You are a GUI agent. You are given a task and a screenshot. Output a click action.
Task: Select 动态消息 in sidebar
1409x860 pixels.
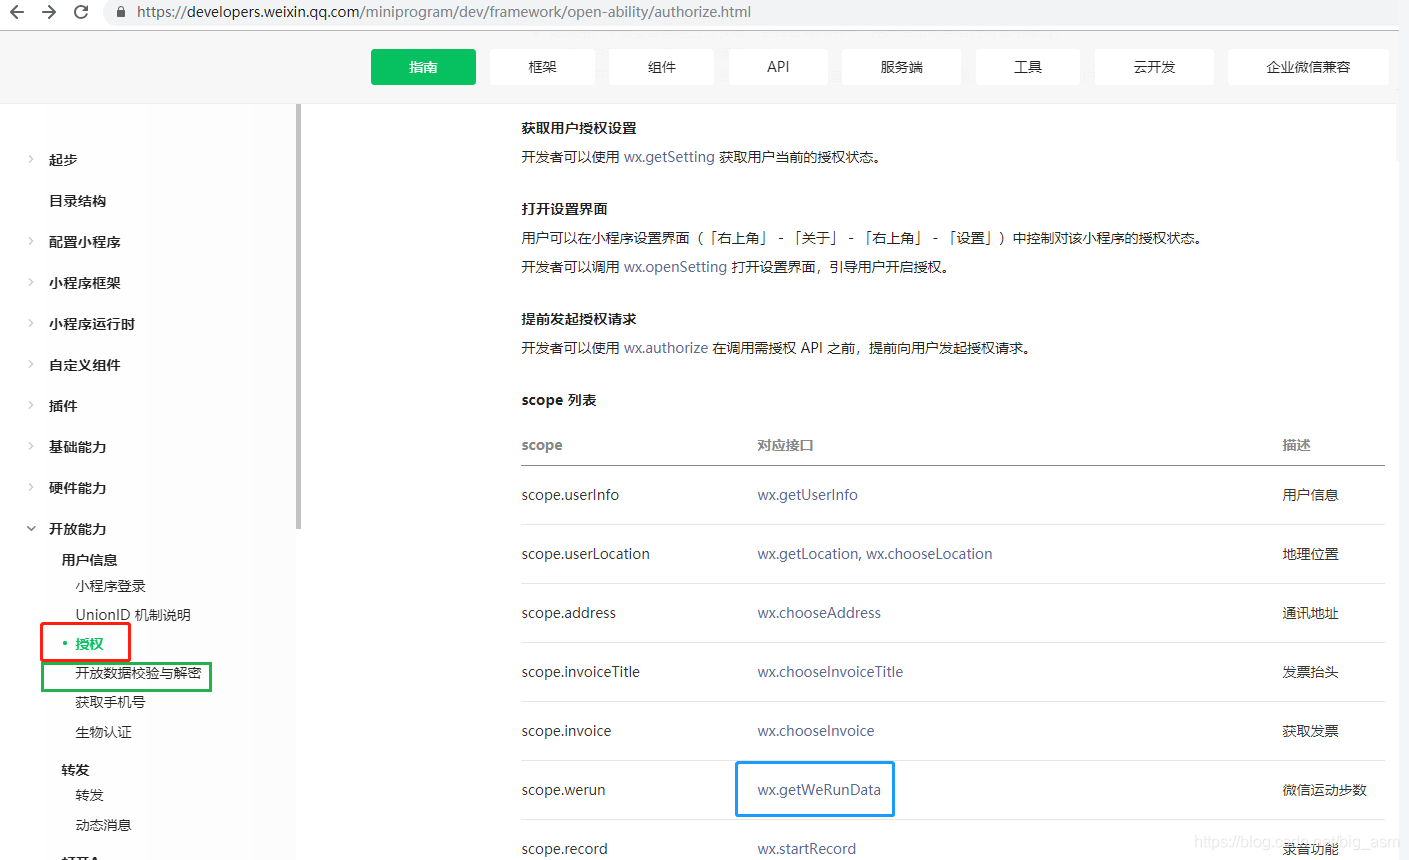[x=103, y=825]
